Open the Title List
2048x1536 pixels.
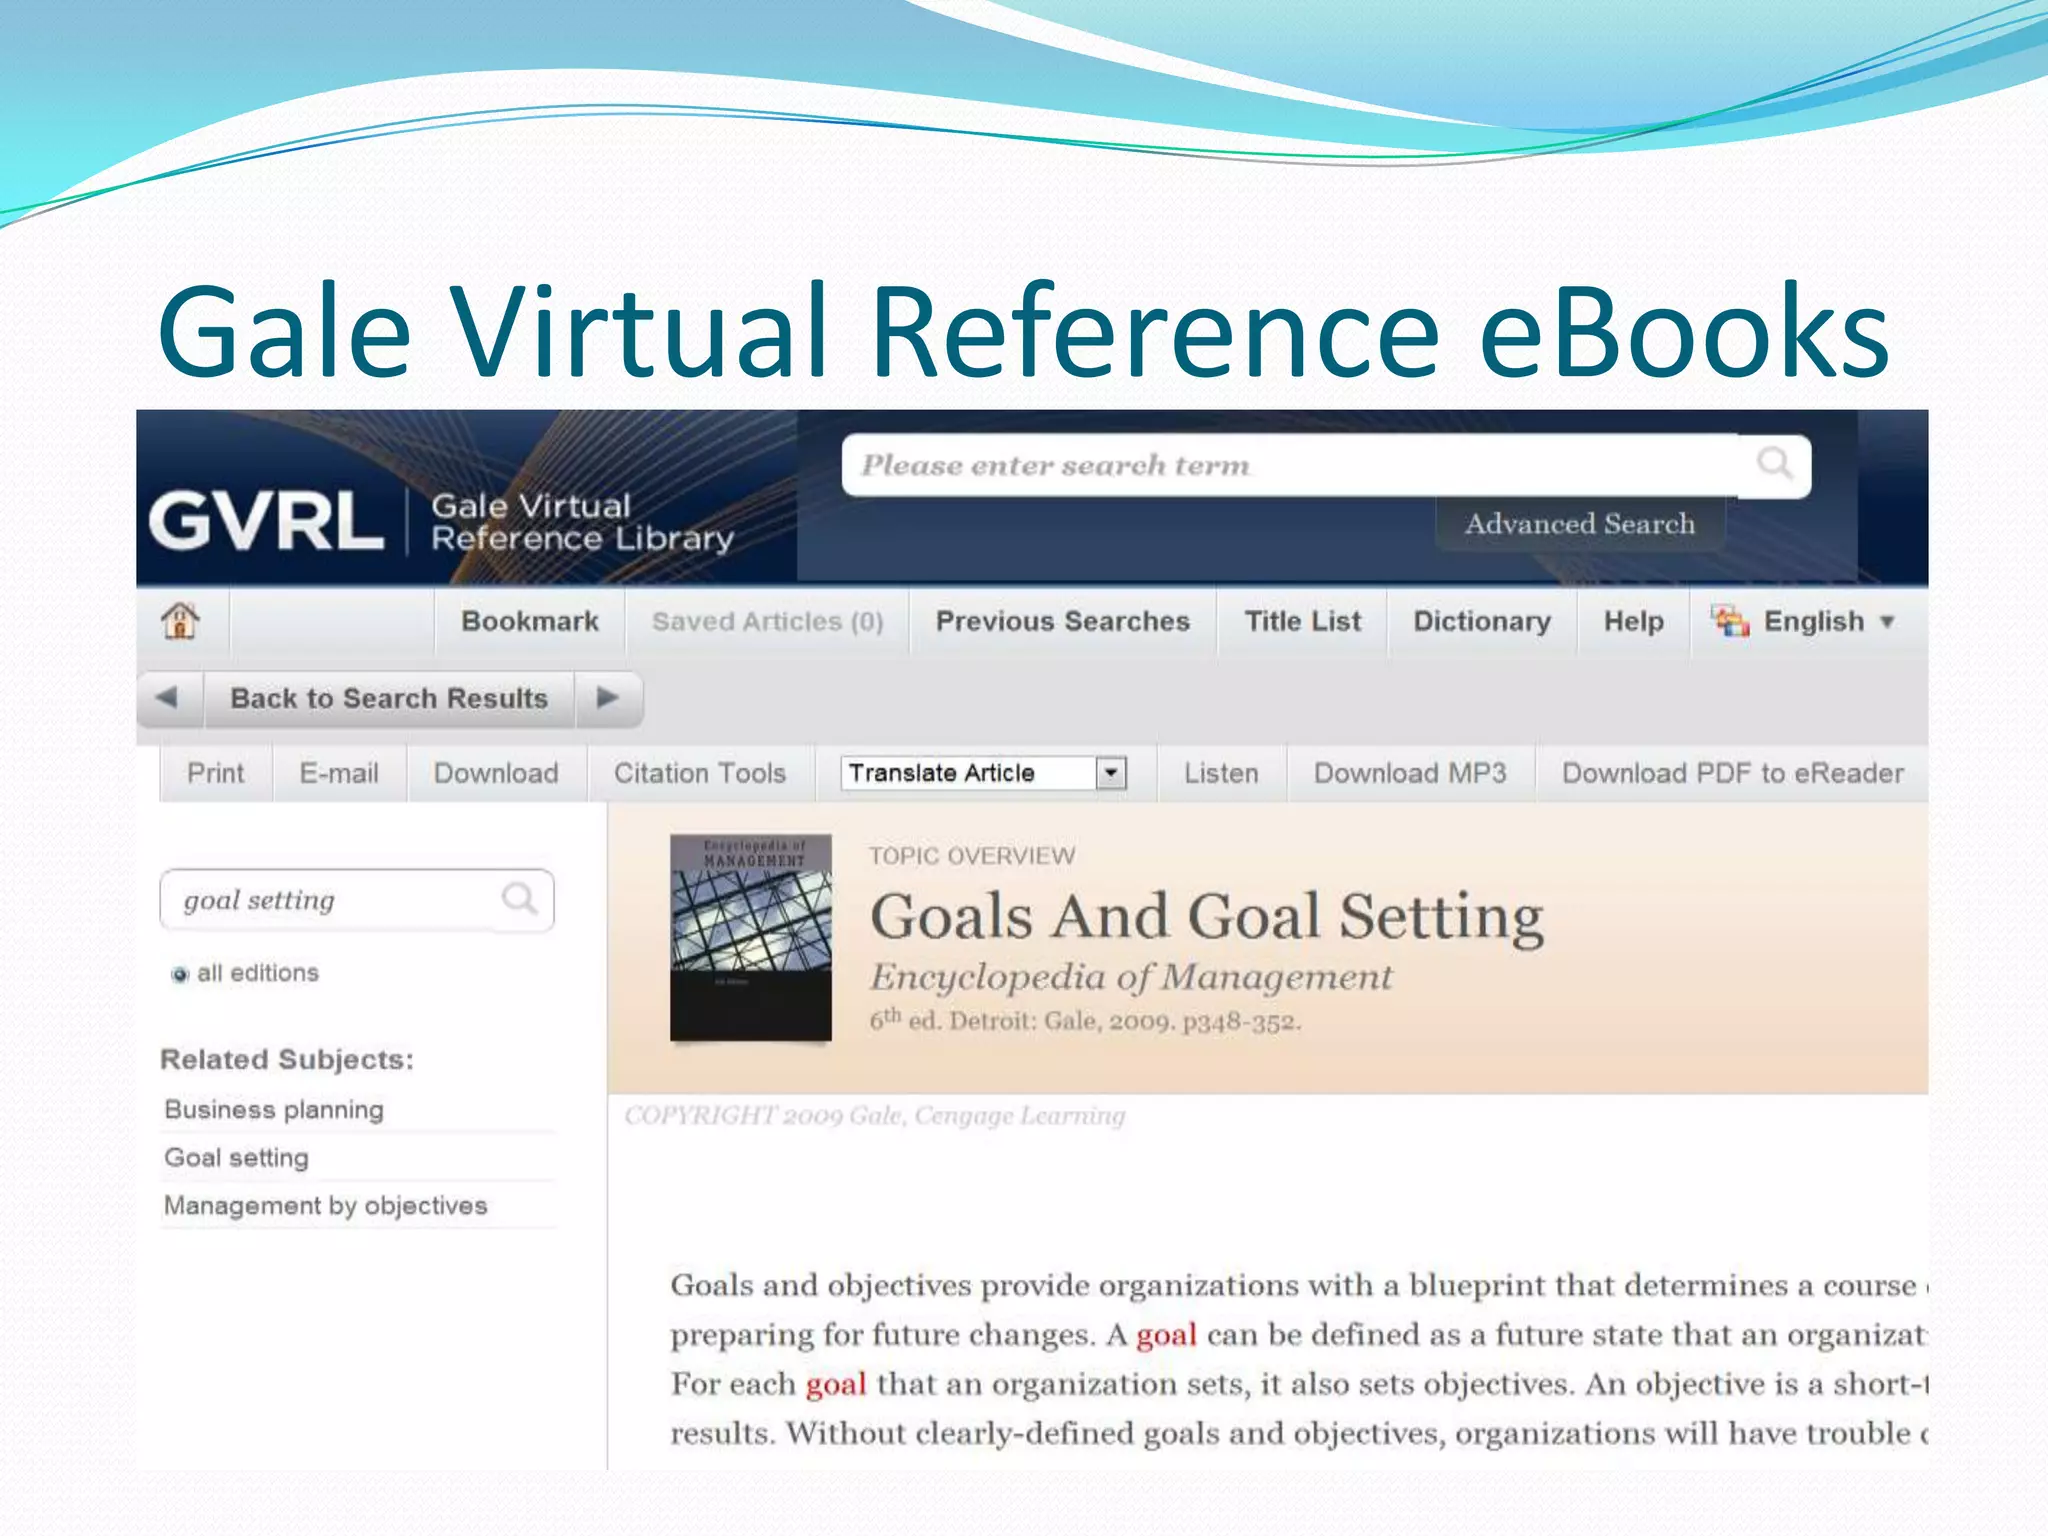point(1303,621)
